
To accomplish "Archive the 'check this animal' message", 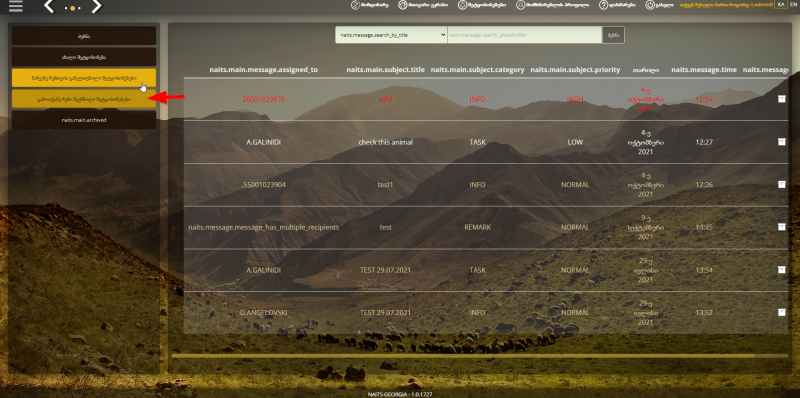I will coord(782,142).
